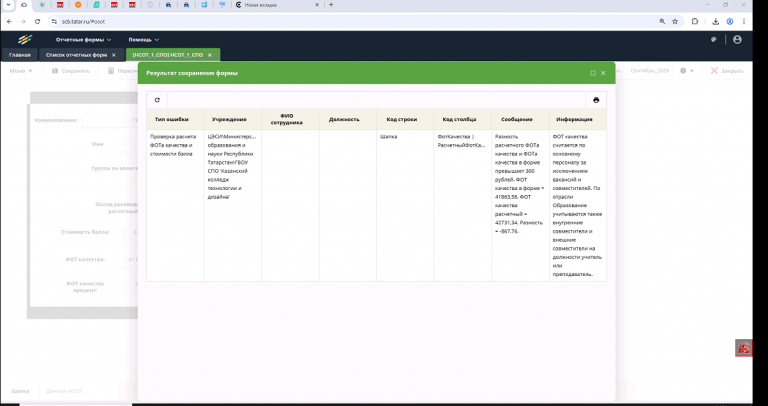Reload the scb.tatar.ru page
This screenshot has height=406, width=768.
[x=37, y=22]
